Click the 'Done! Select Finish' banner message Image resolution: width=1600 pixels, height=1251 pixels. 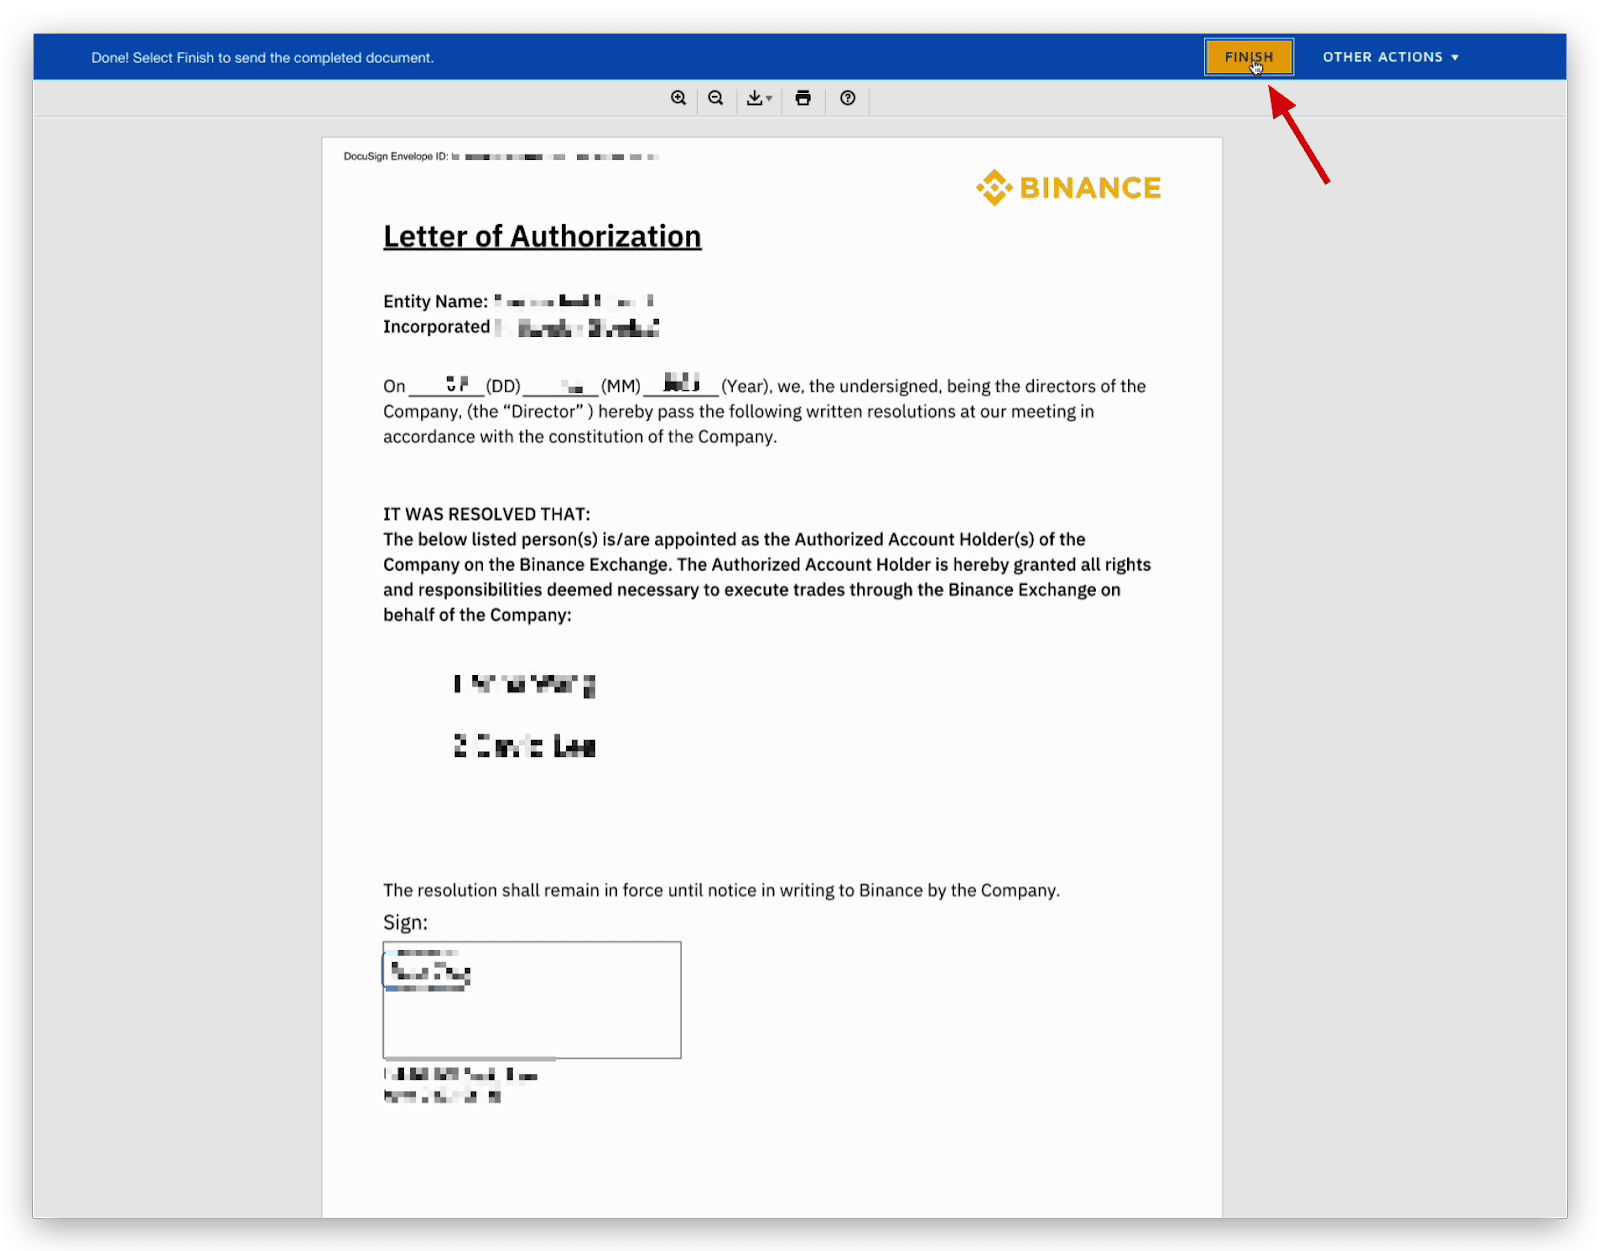pos(262,58)
